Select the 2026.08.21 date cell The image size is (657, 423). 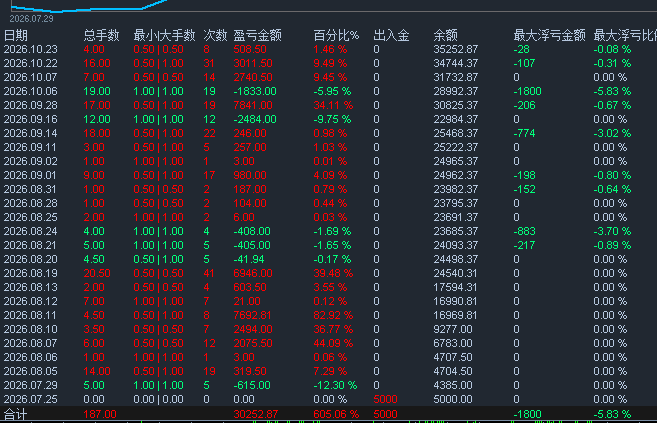(31, 245)
